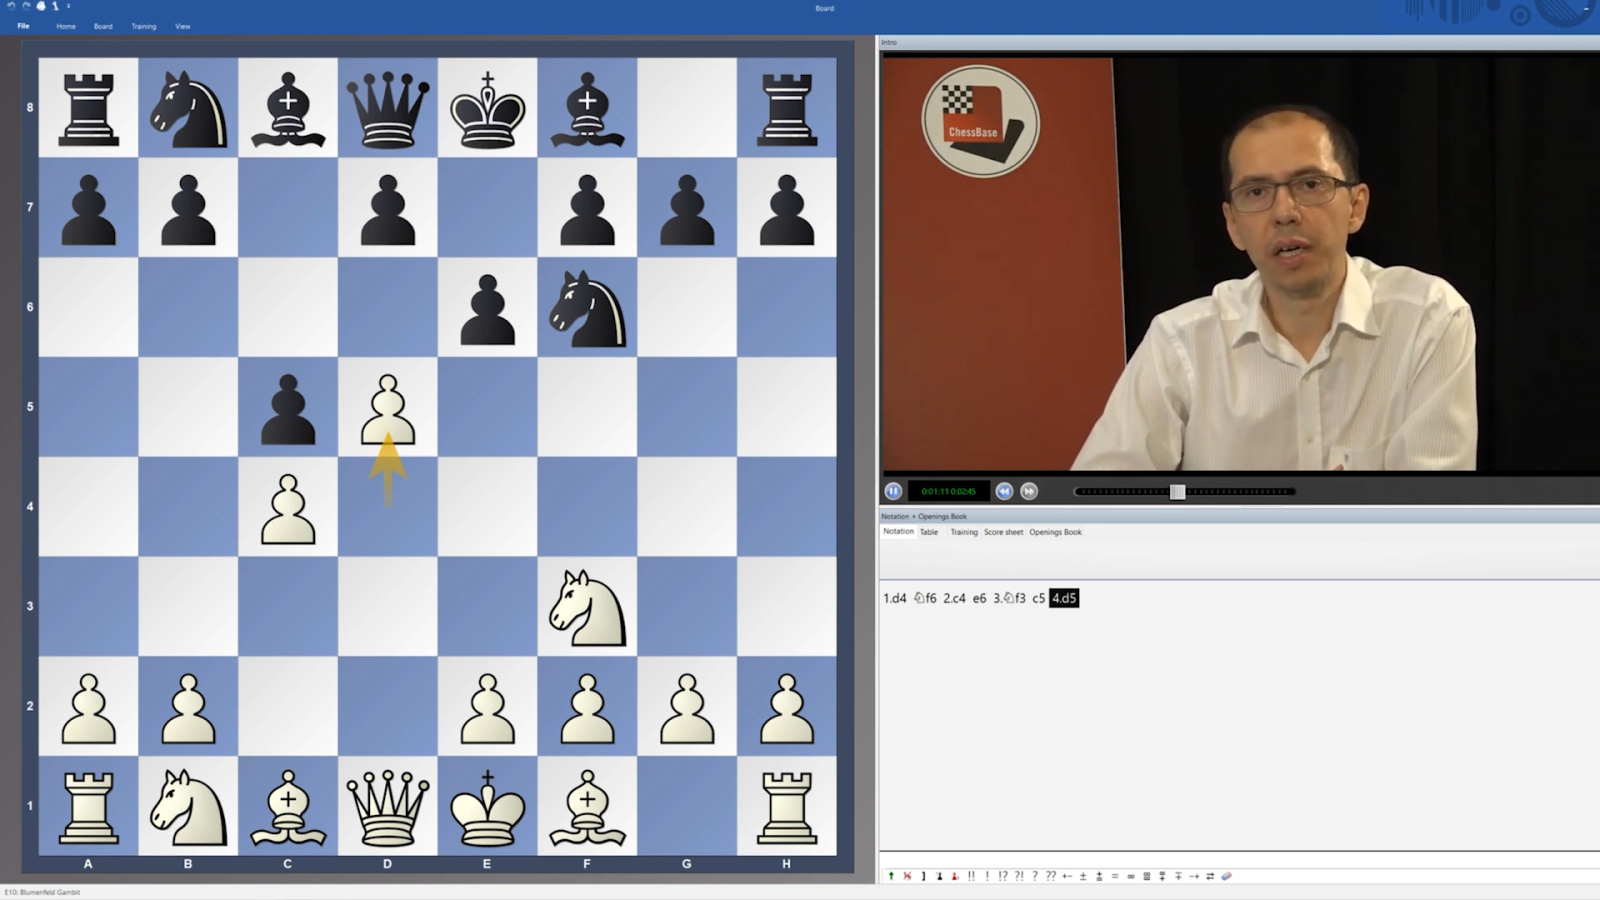Click the red cut-line annotation icon
Image resolution: width=1600 pixels, height=900 pixels.
click(907, 876)
